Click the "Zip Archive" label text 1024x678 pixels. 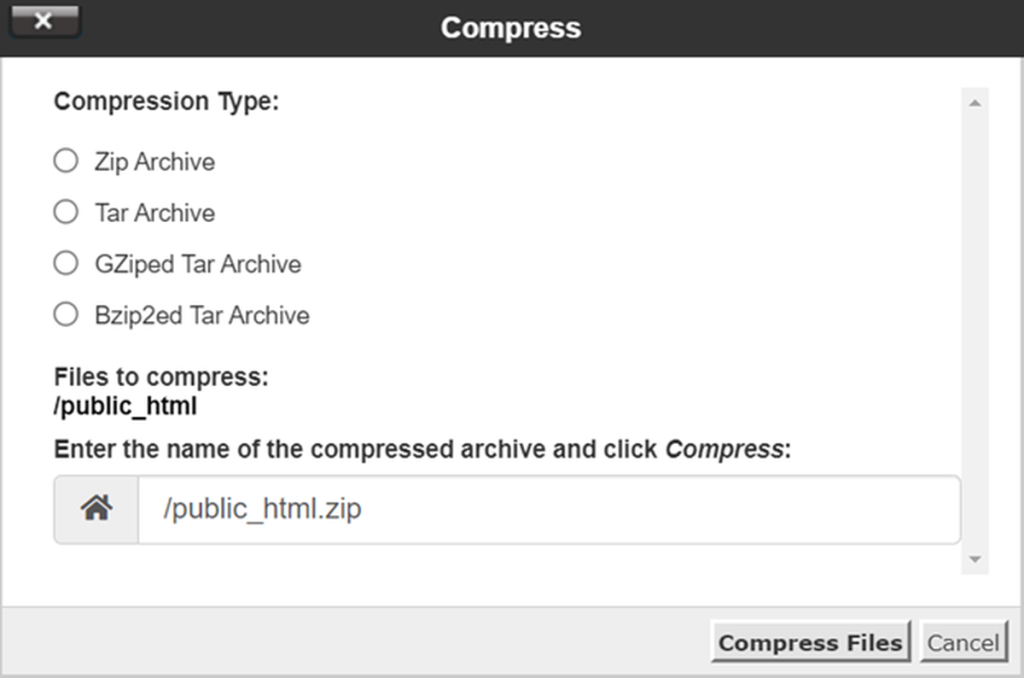tap(154, 162)
